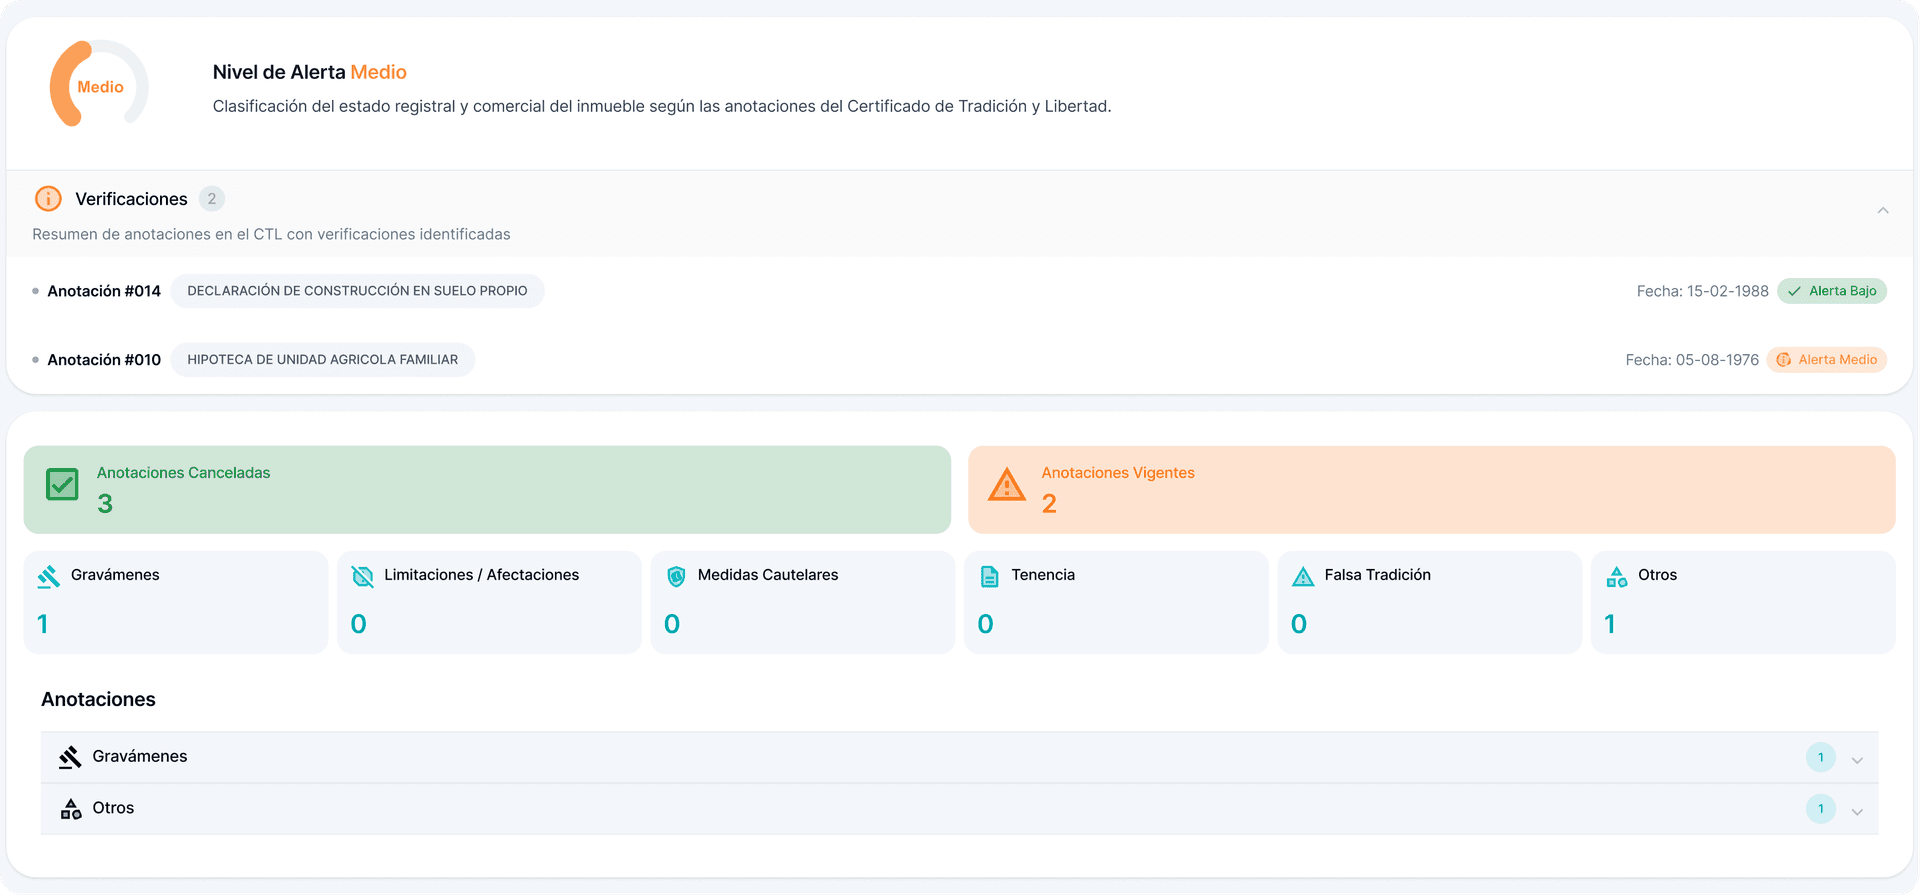Collapse the Verificaciones section chevron

point(1883,210)
